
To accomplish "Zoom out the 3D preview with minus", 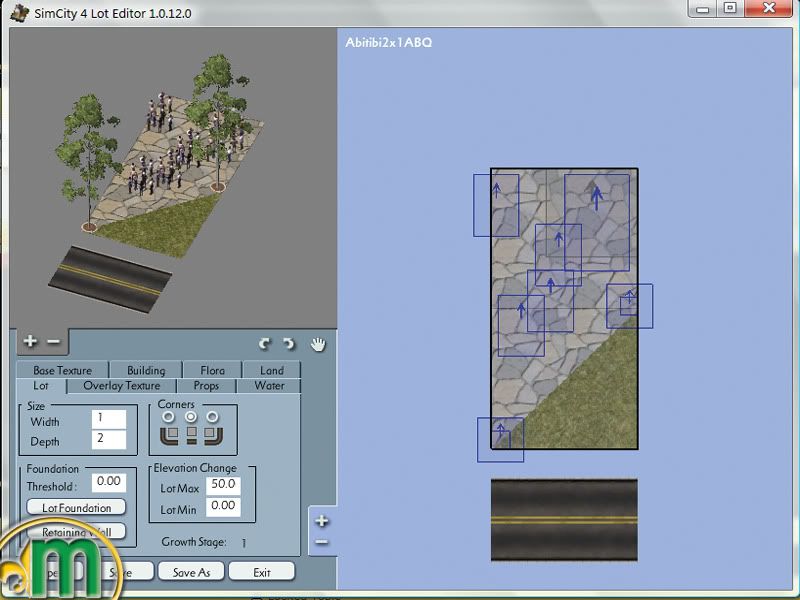I will pos(54,341).
